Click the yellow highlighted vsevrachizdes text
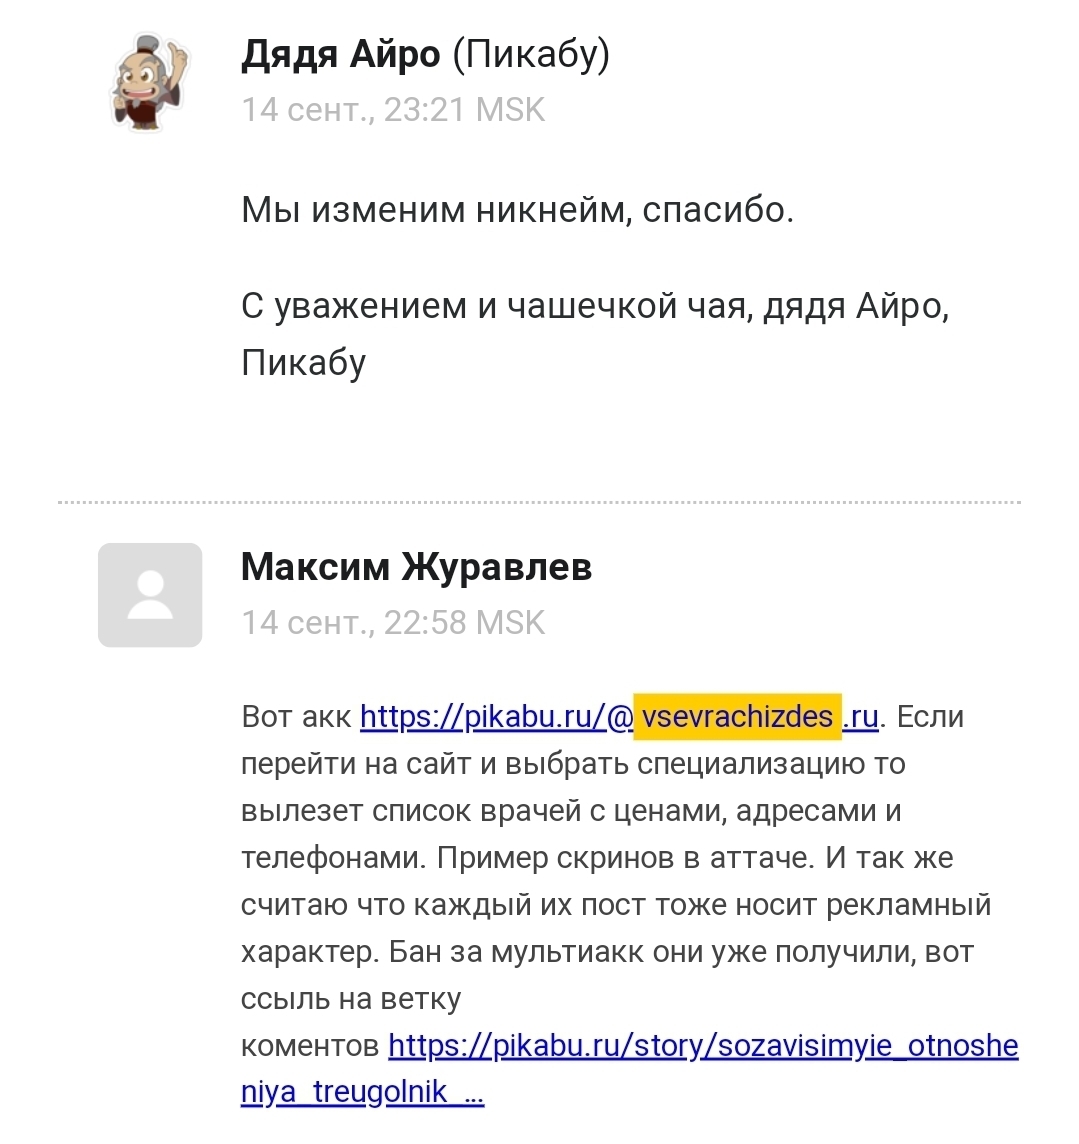This screenshot has width=1079, height=1144. tap(737, 716)
